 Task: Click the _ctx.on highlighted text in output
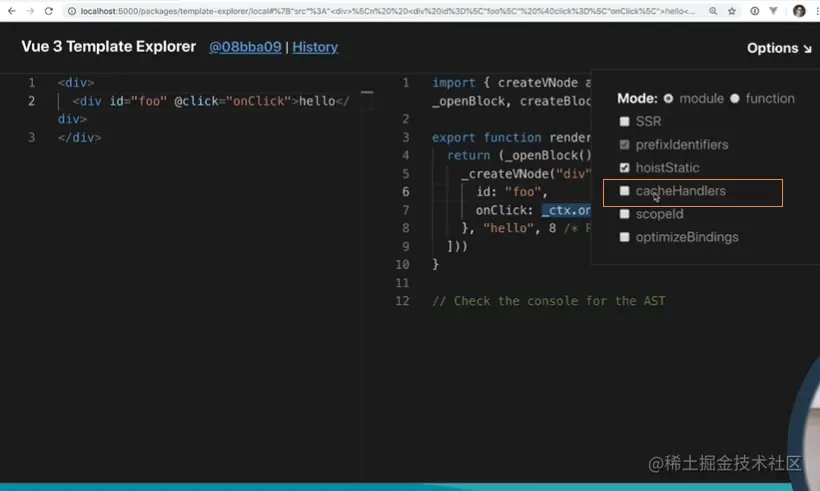pyautogui.click(x=566, y=210)
